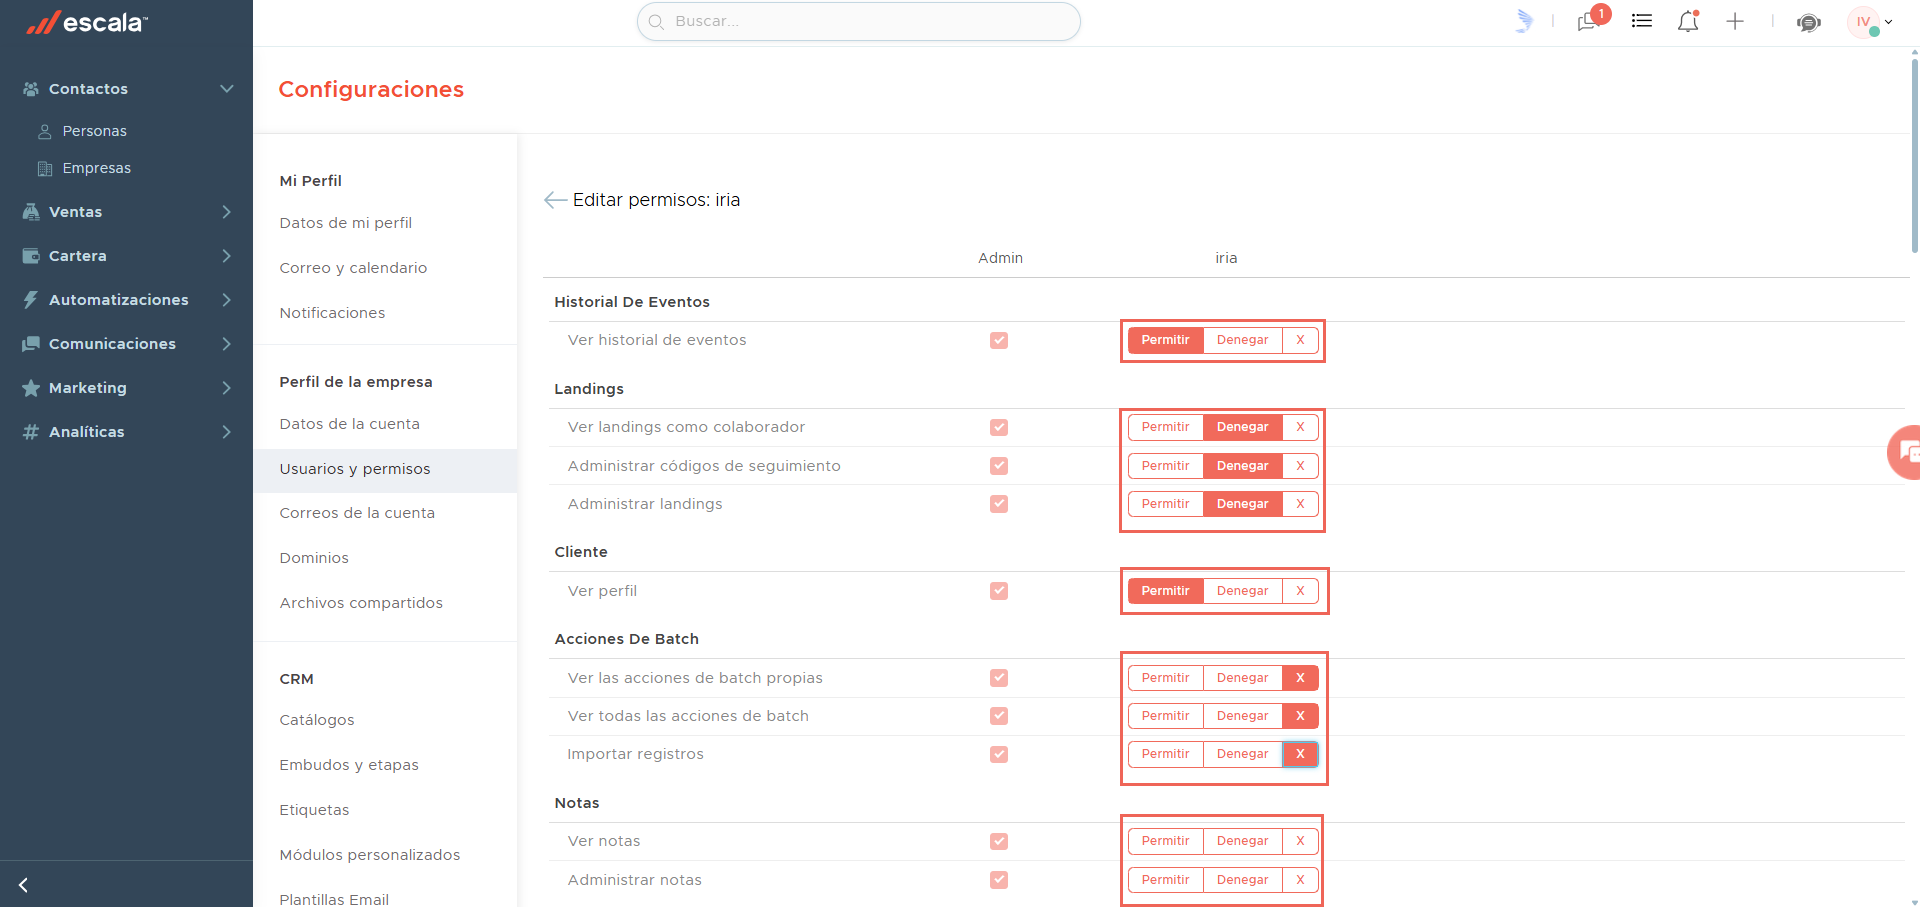1920x907 pixels.
Task: Click the Cartera wallet icon
Action: click(31, 256)
